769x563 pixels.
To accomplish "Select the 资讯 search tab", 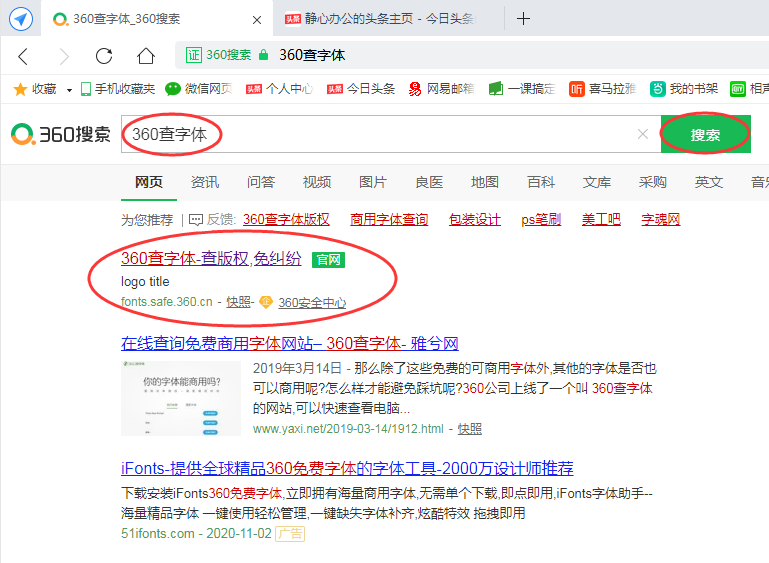I will [205, 182].
